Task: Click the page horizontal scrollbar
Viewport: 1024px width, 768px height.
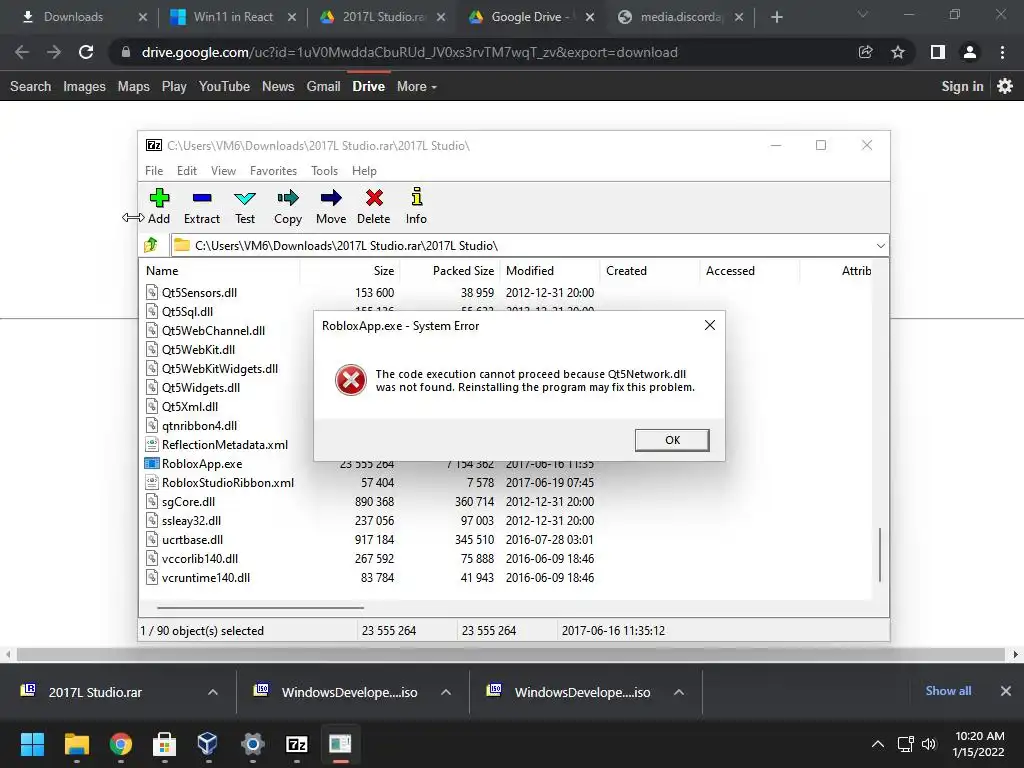Action: (x=511, y=654)
